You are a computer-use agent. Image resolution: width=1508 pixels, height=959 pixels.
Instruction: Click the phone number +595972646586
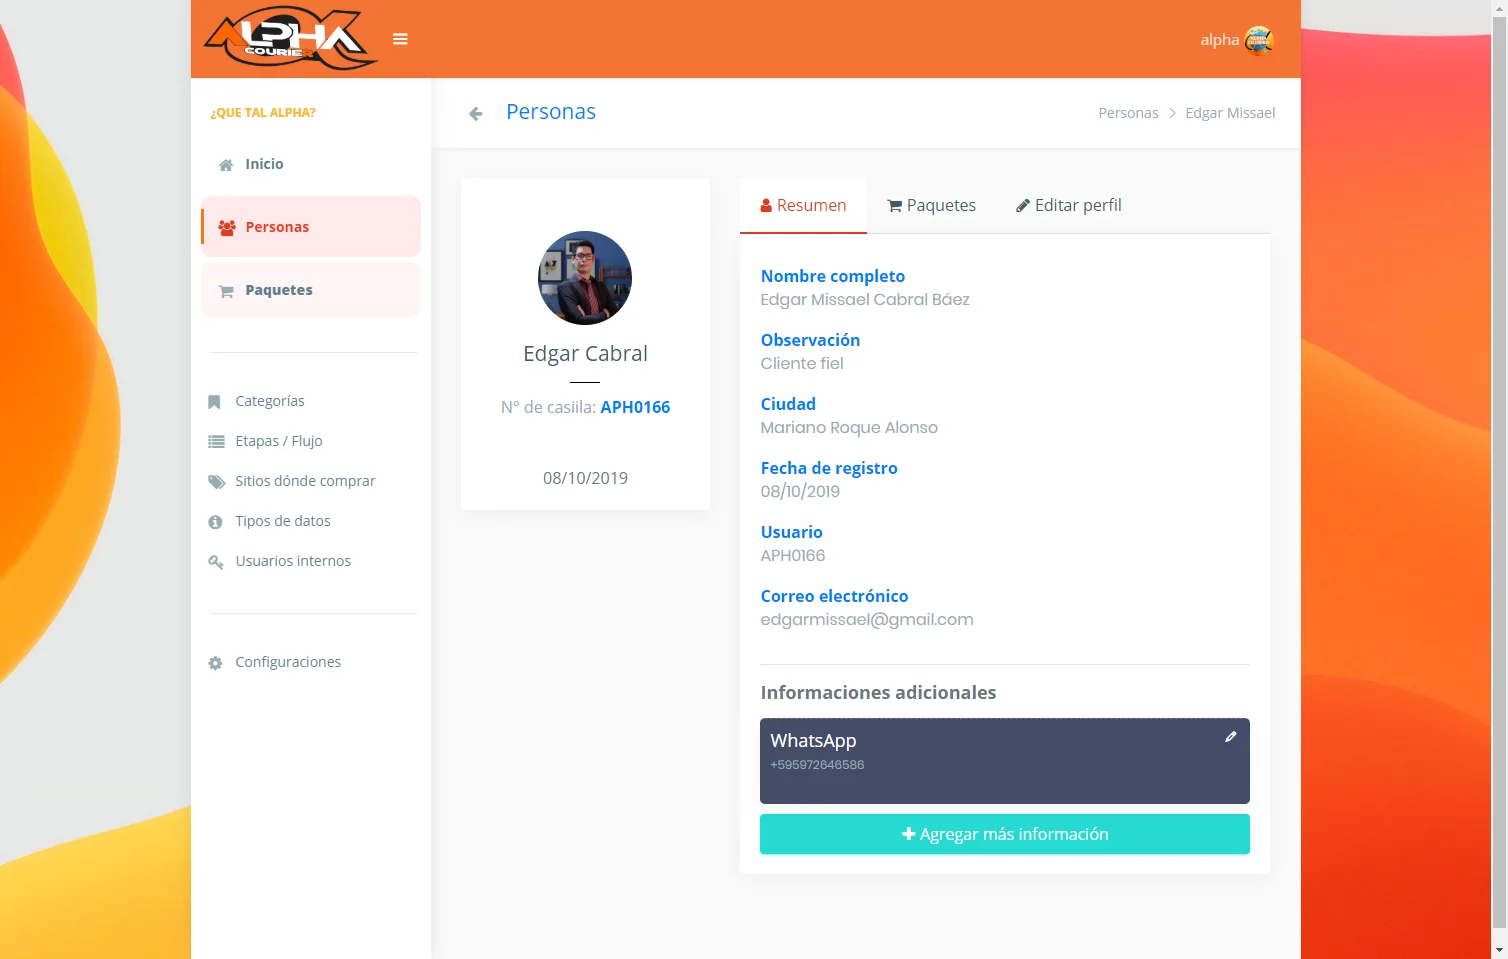(x=817, y=765)
